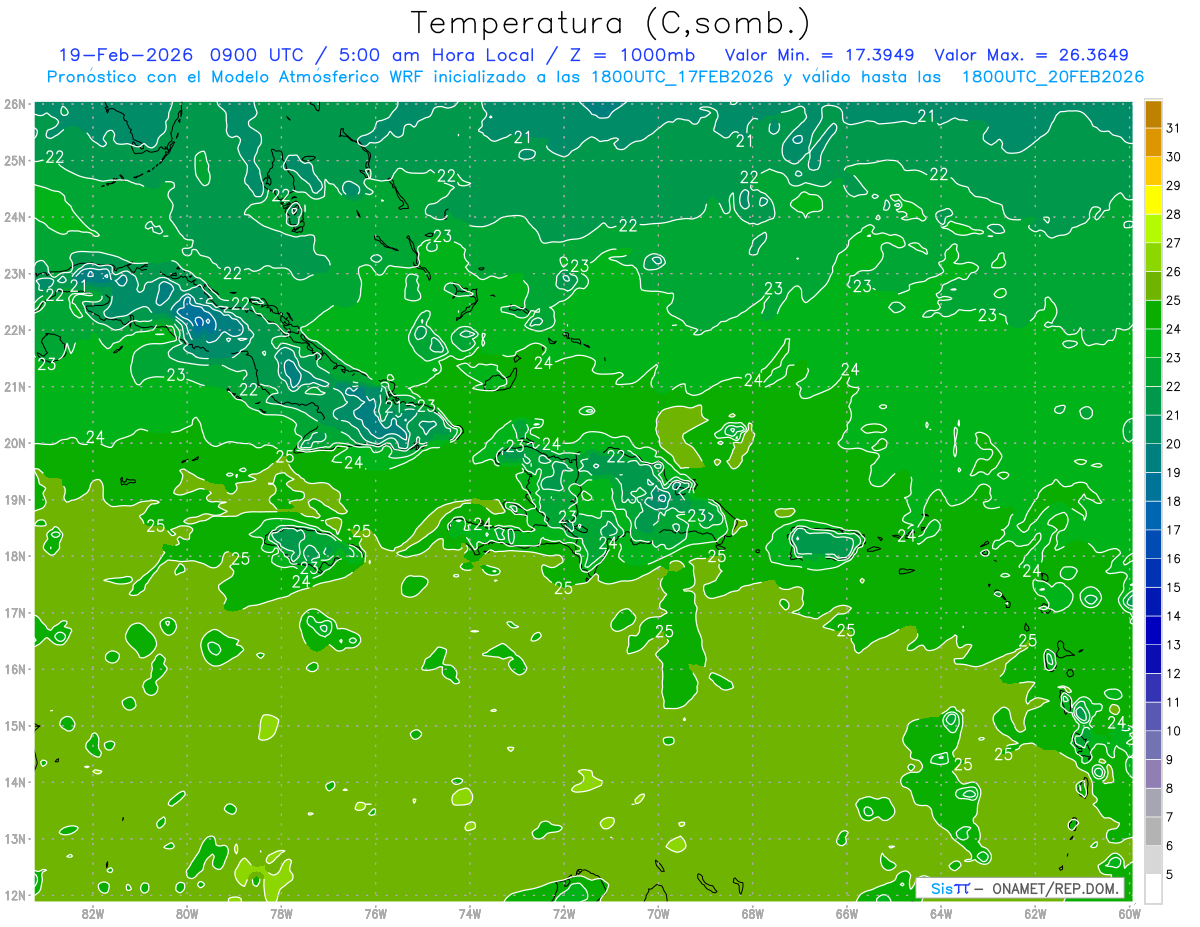Click the white swatch at the bottom of the colorbar

click(1153, 887)
